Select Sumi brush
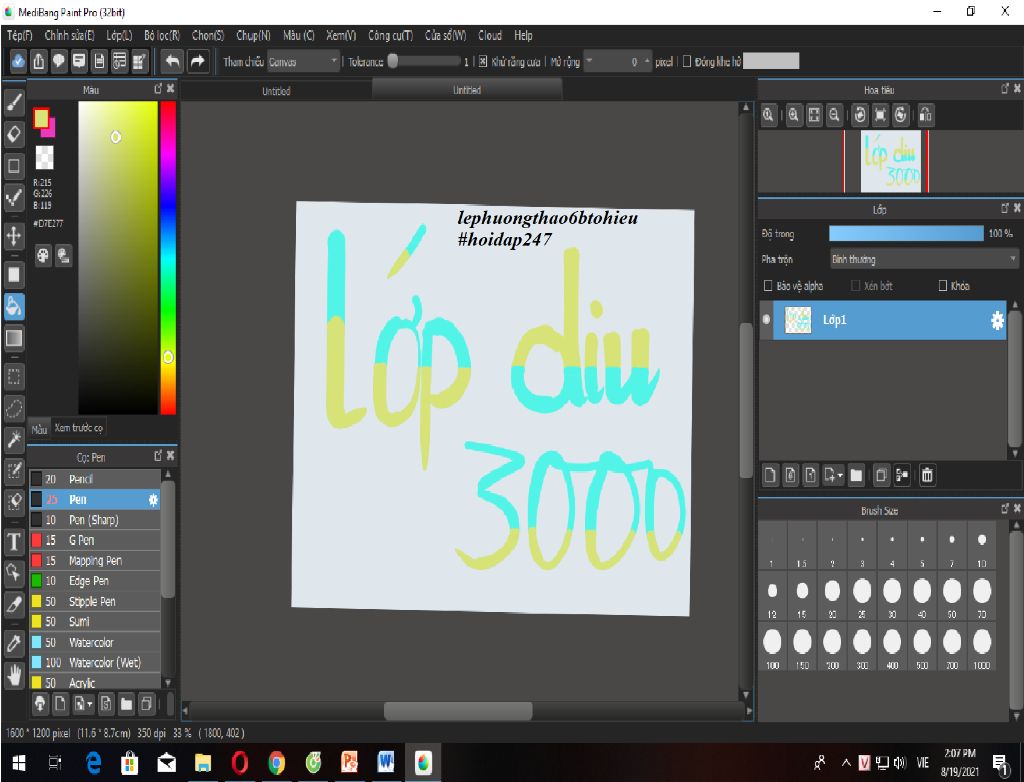The height and width of the screenshot is (782, 1024). pyautogui.click(x=95, y=621)
